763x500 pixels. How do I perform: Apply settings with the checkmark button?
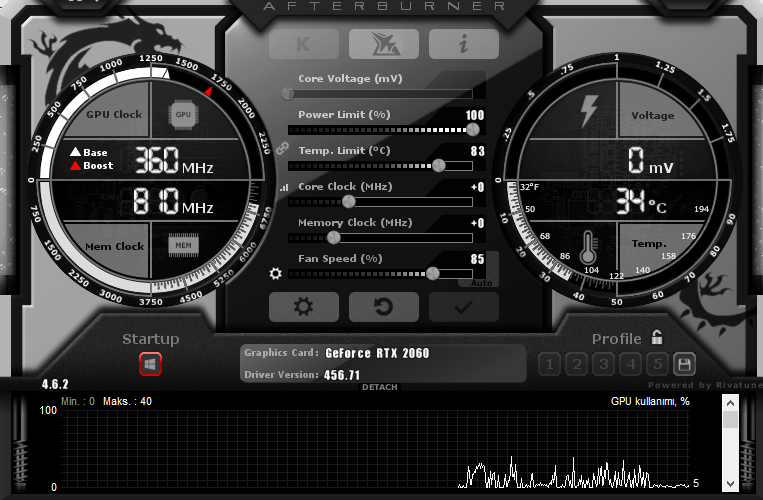[x=463, y=307]
